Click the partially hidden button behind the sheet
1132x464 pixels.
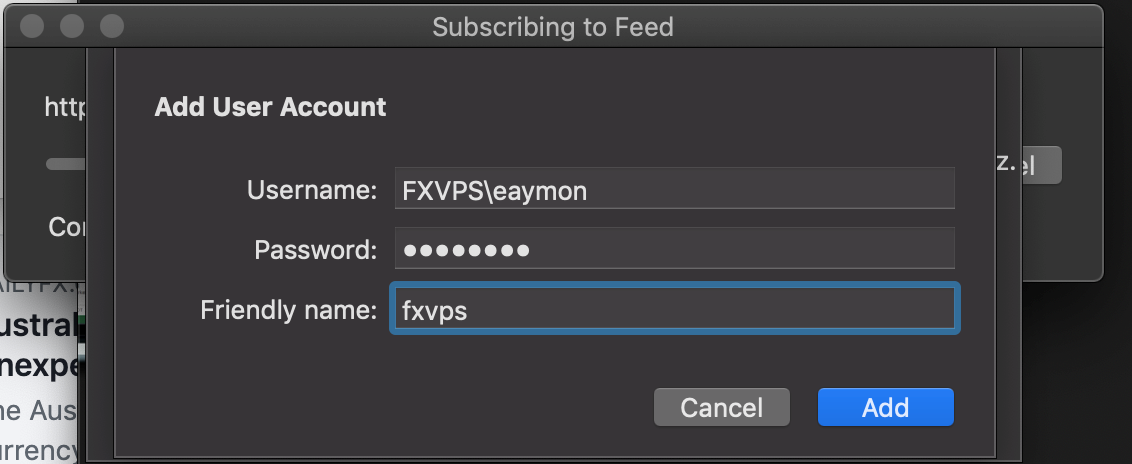coord(1028,165)
